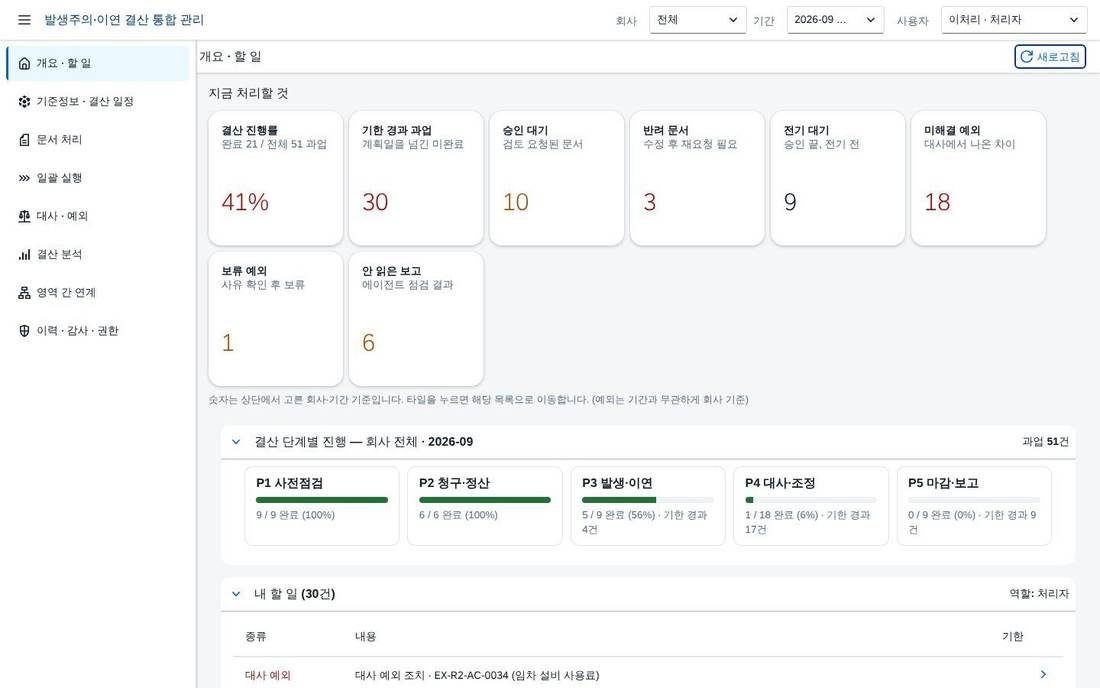Click the 일괄 실행 chevrons icon
Screen dimensions: 1100x688
(x=25, y=178)
